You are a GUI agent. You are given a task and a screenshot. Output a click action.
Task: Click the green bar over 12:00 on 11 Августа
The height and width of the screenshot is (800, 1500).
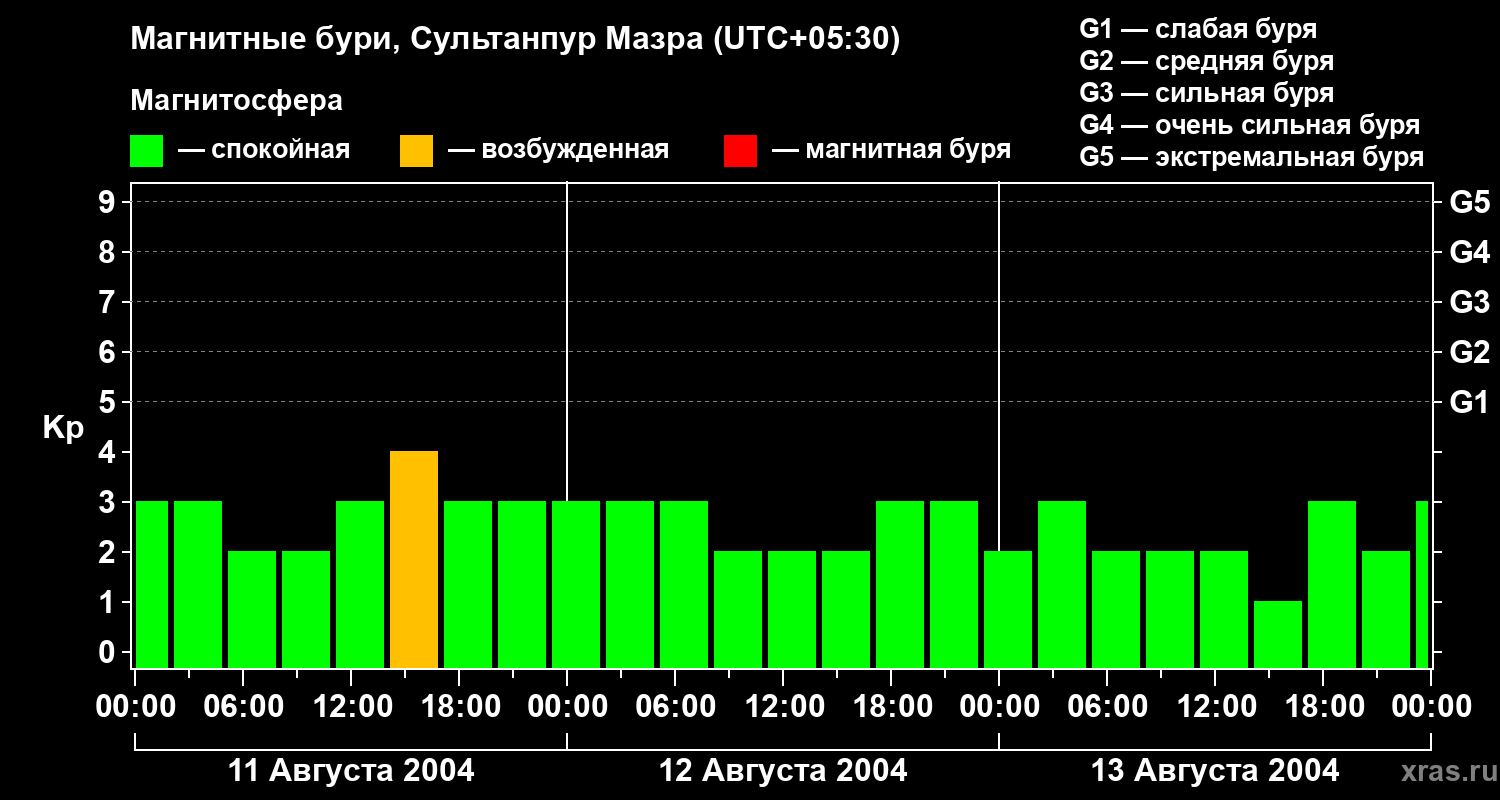click(360, 585)
